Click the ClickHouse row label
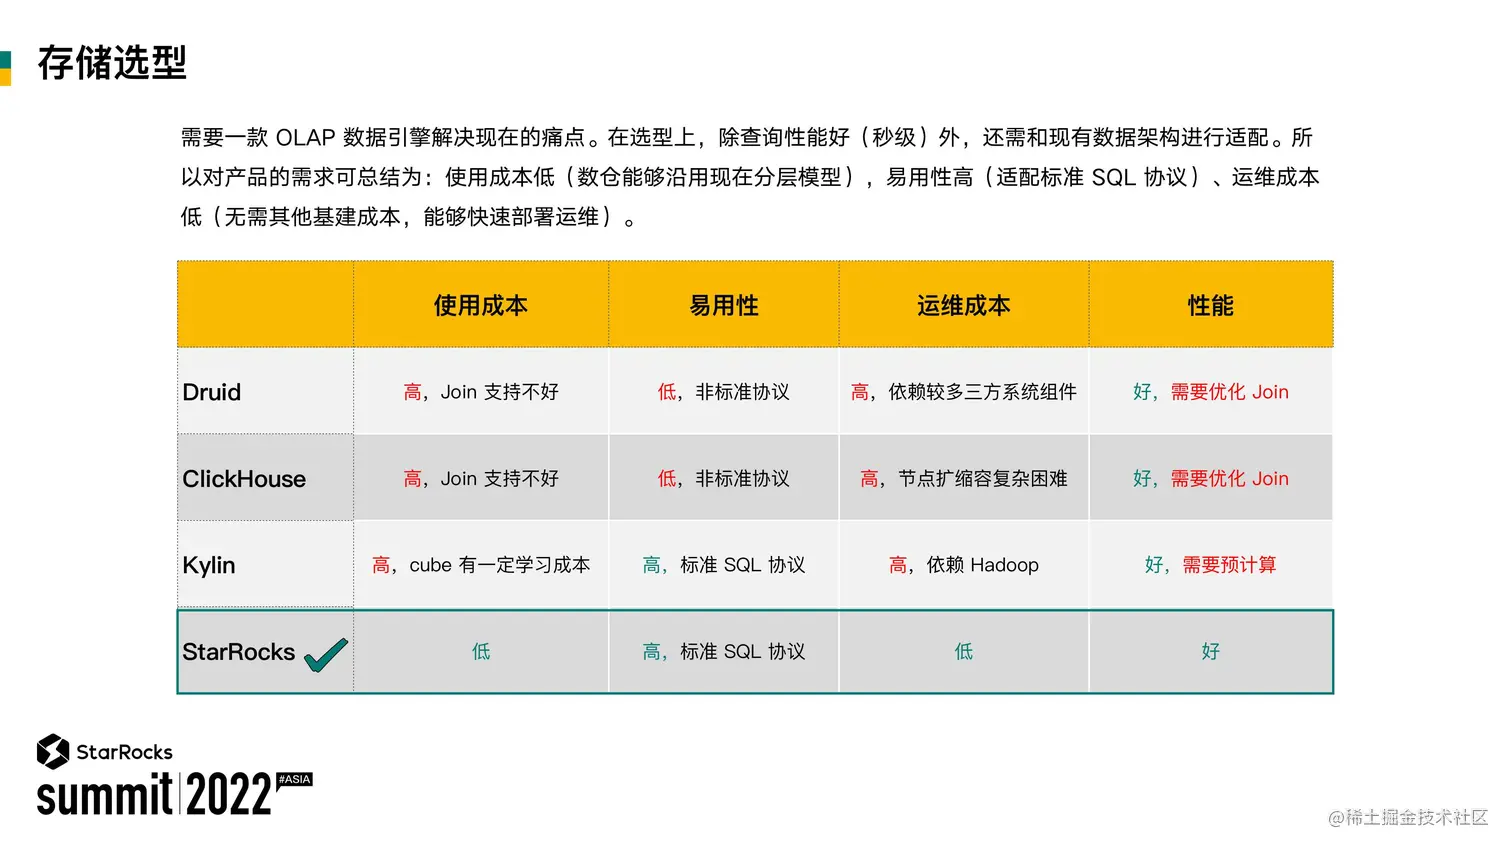This screenshot has width=1512, height=851. click(x=244, y=479)
